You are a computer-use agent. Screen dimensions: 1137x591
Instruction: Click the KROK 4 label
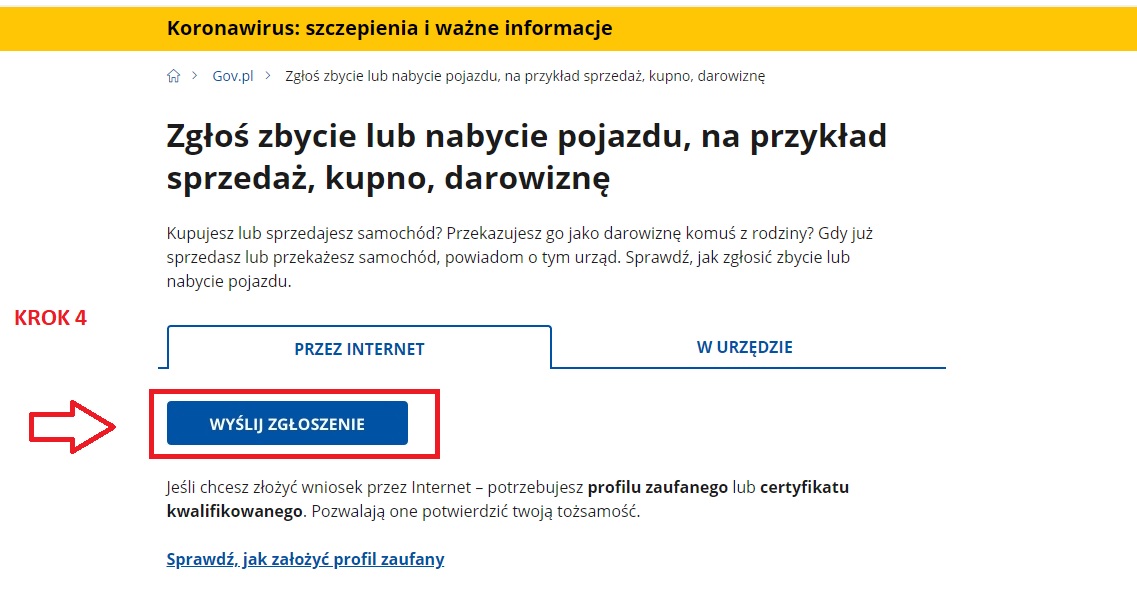[50, 318]
